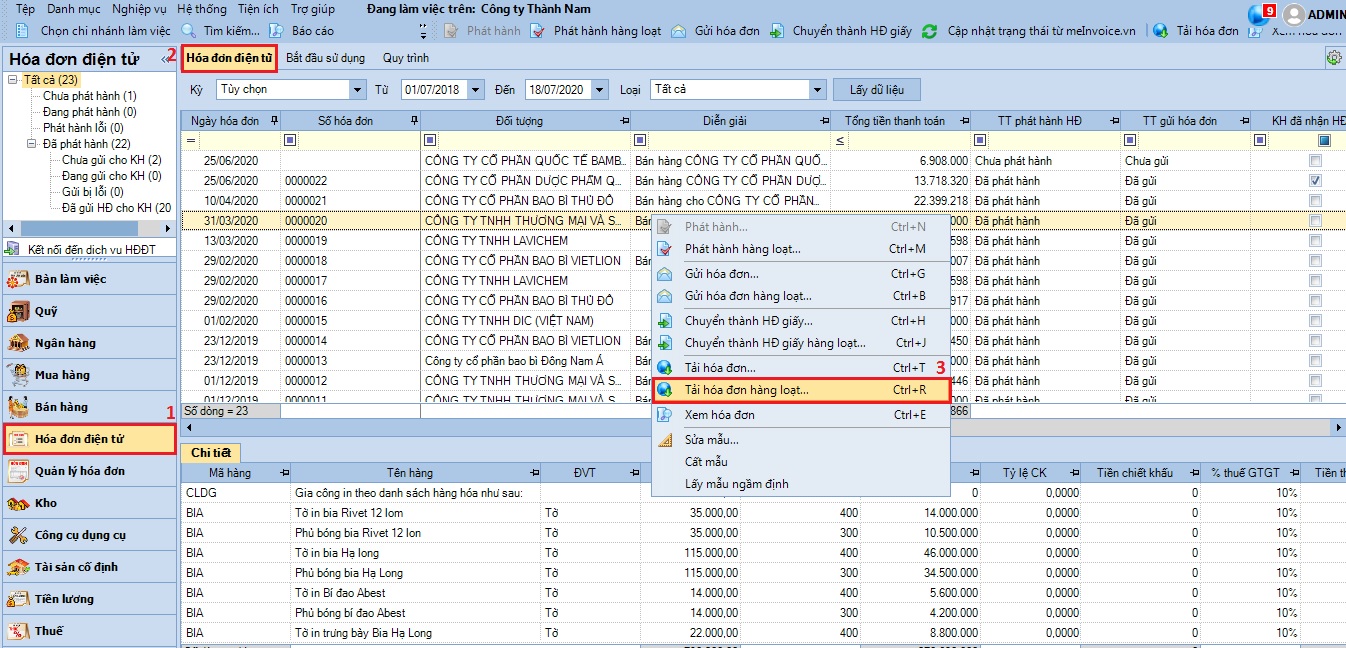Click the Tìm kiếm magnifier icon
1346x648 pixels.
tap(187, 31)
